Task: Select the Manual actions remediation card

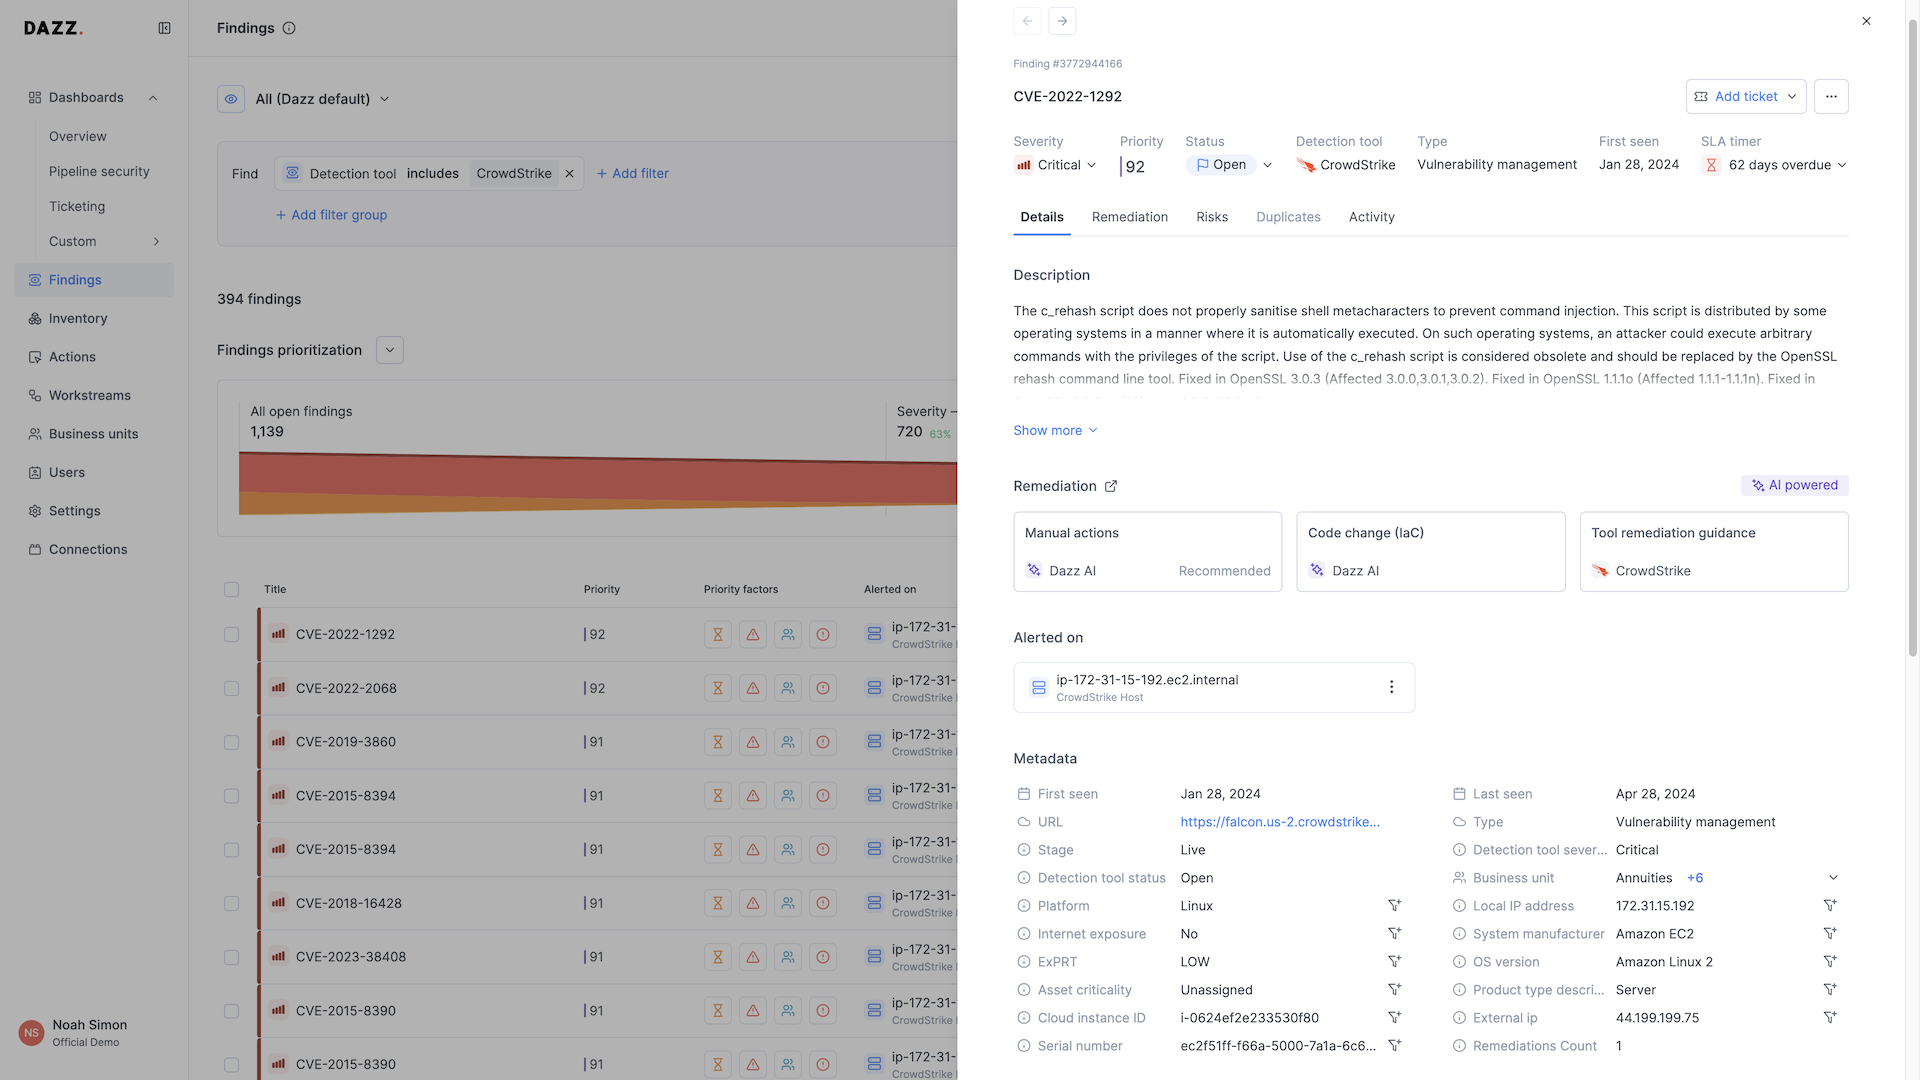Action: [1147, 552]
